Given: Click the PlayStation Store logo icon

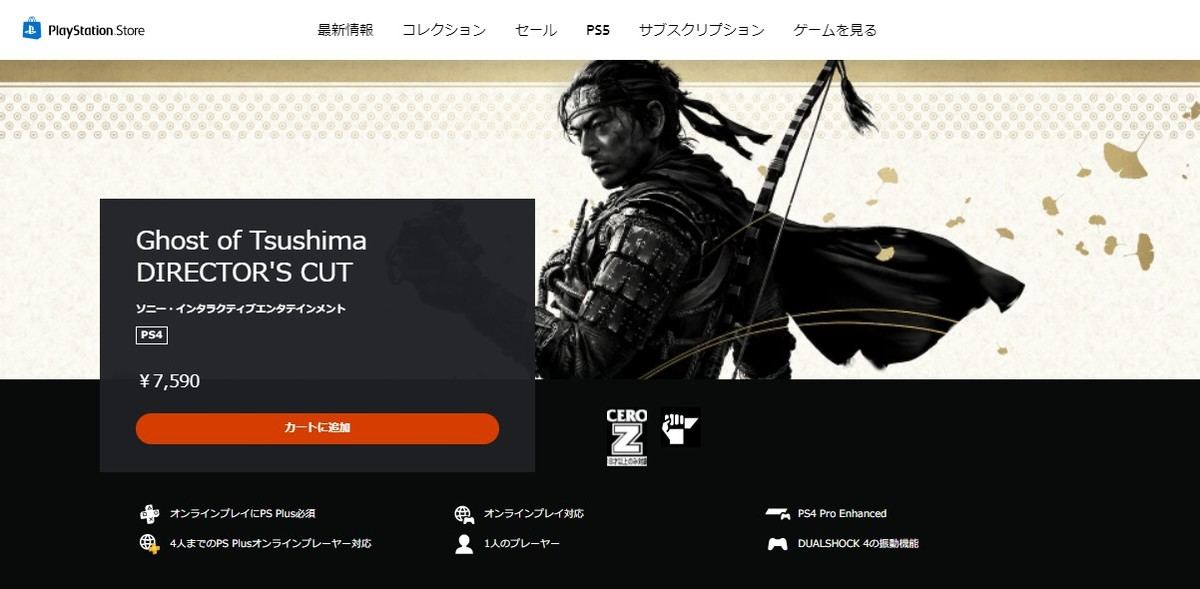Looking at the screenshot, I should click(32, 28).
